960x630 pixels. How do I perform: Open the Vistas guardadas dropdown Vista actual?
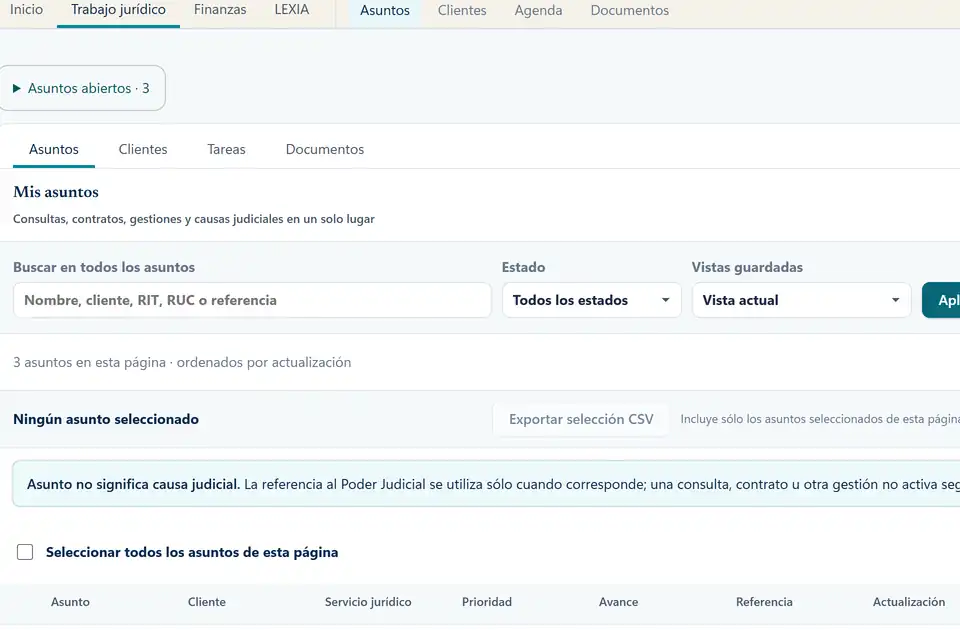[801, 300]
